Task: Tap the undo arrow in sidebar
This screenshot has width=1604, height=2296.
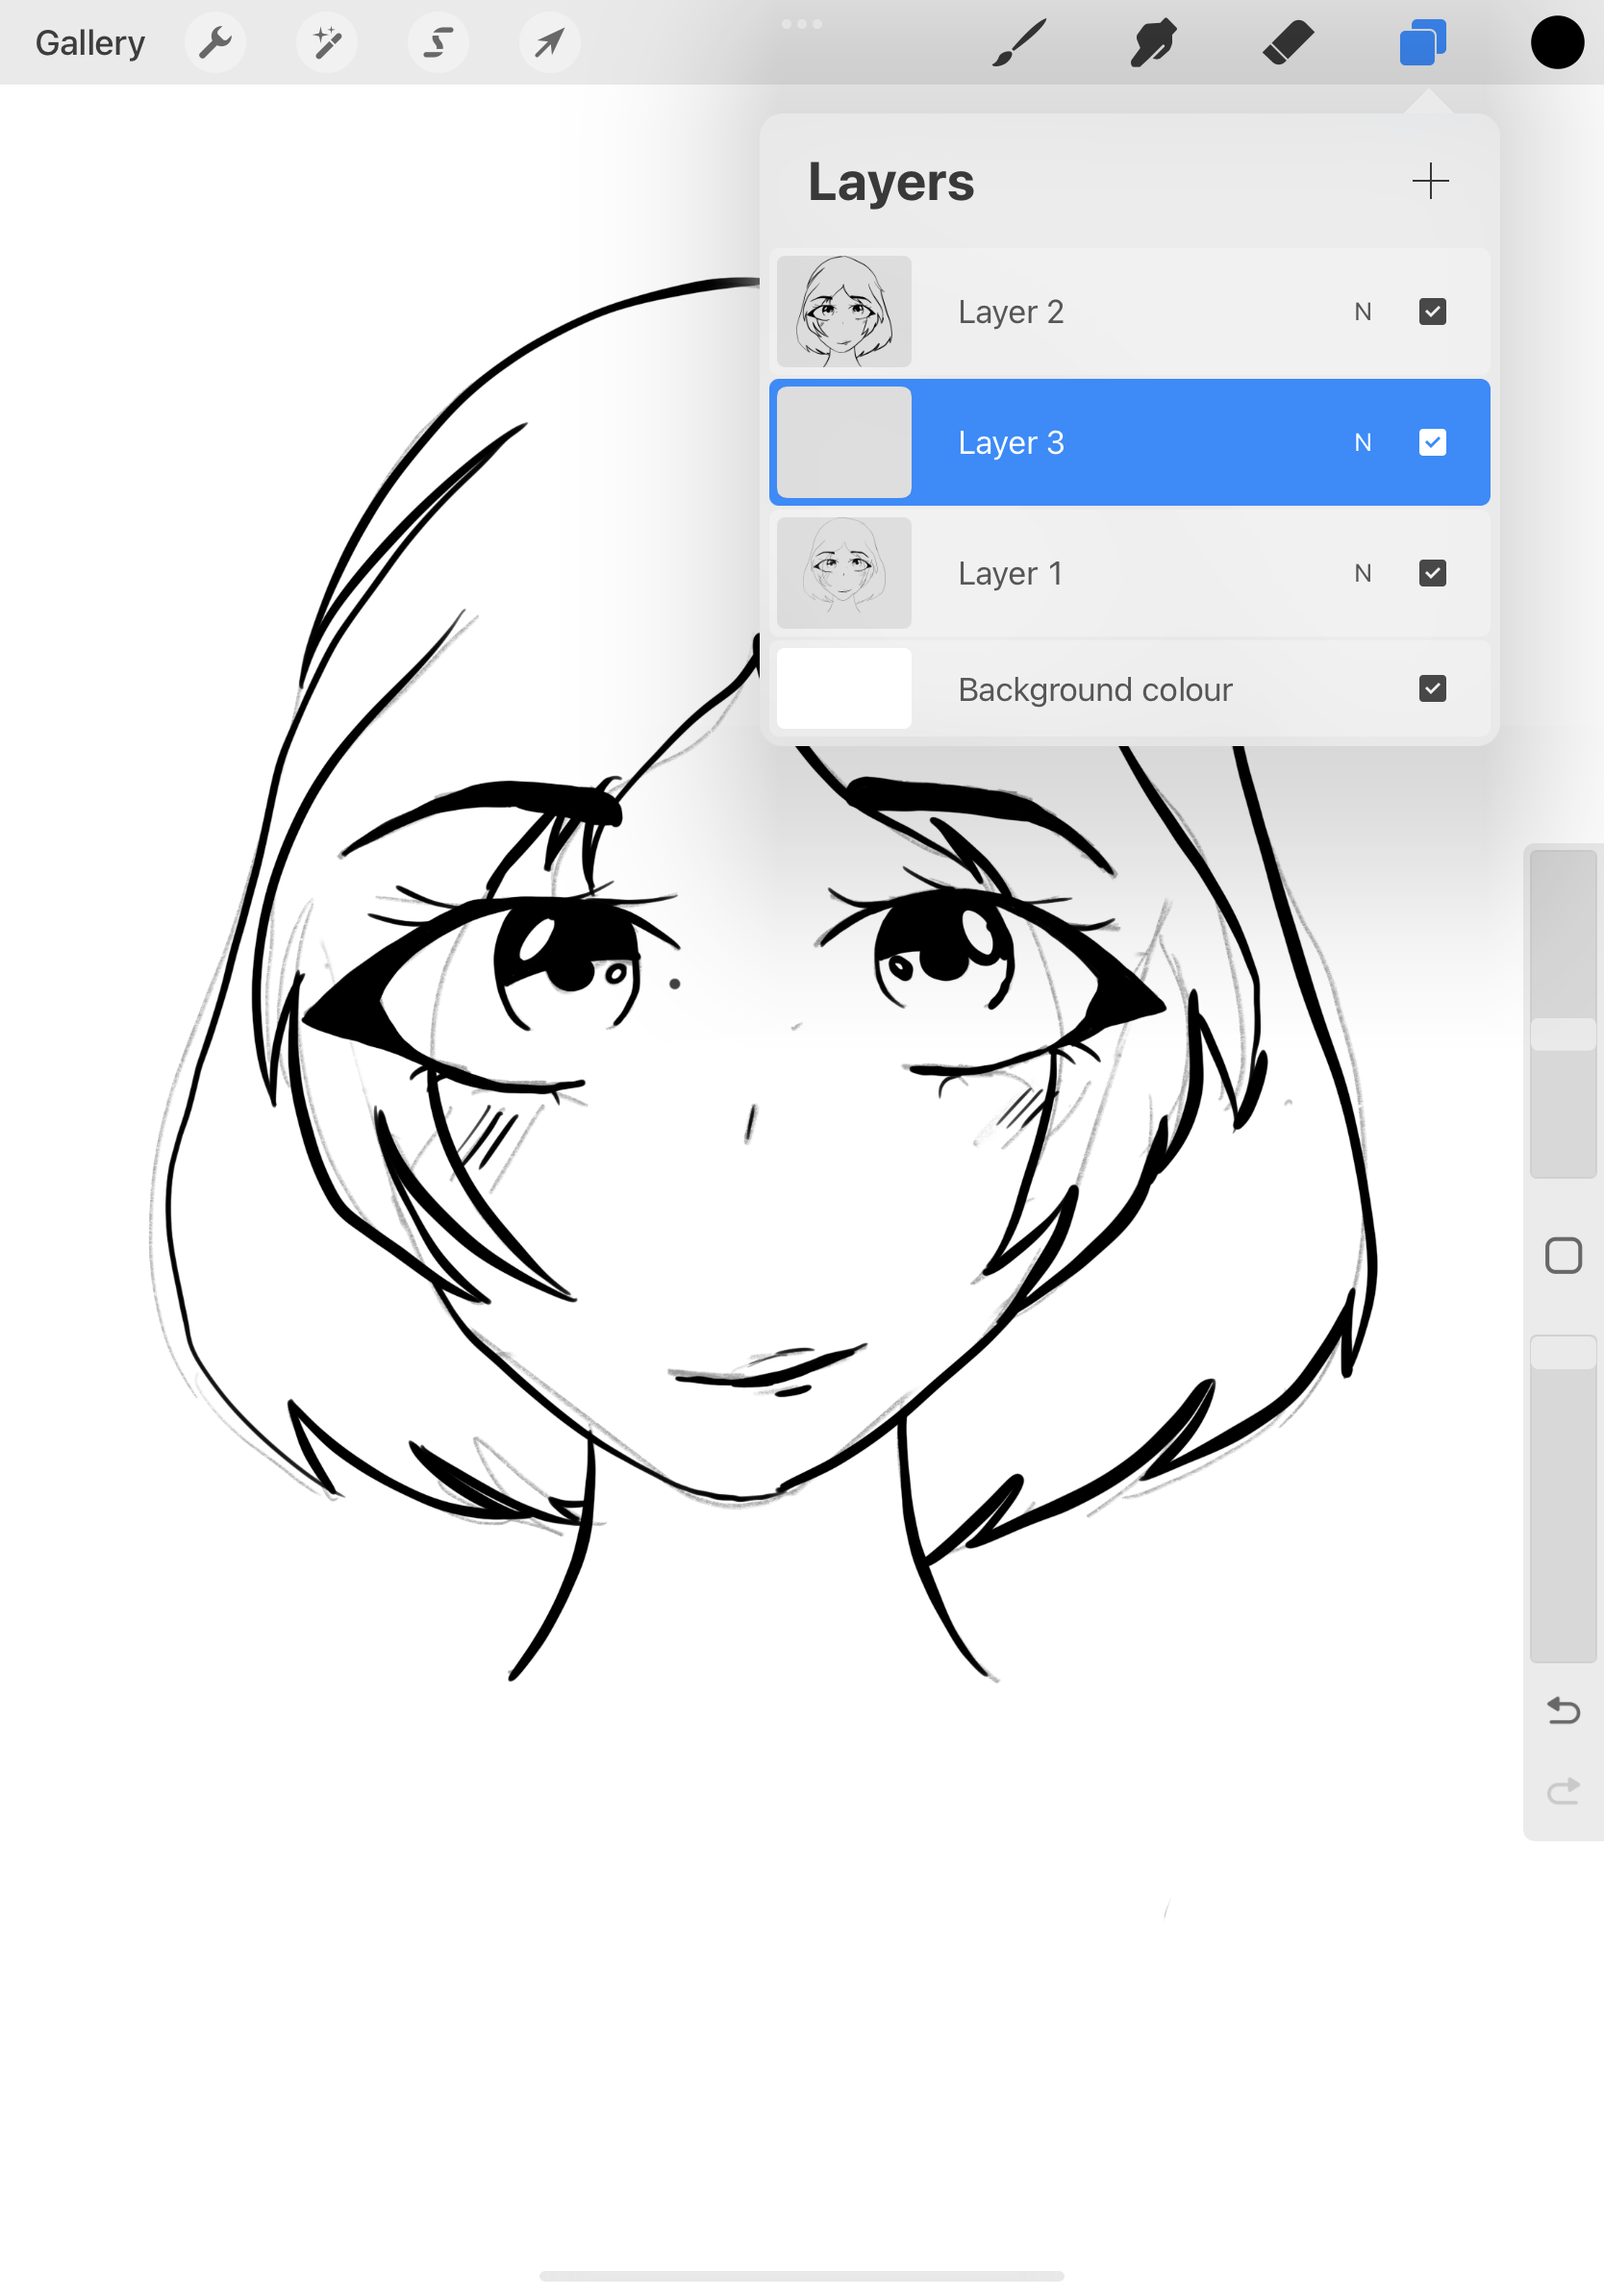Action: point(1563,1710)
